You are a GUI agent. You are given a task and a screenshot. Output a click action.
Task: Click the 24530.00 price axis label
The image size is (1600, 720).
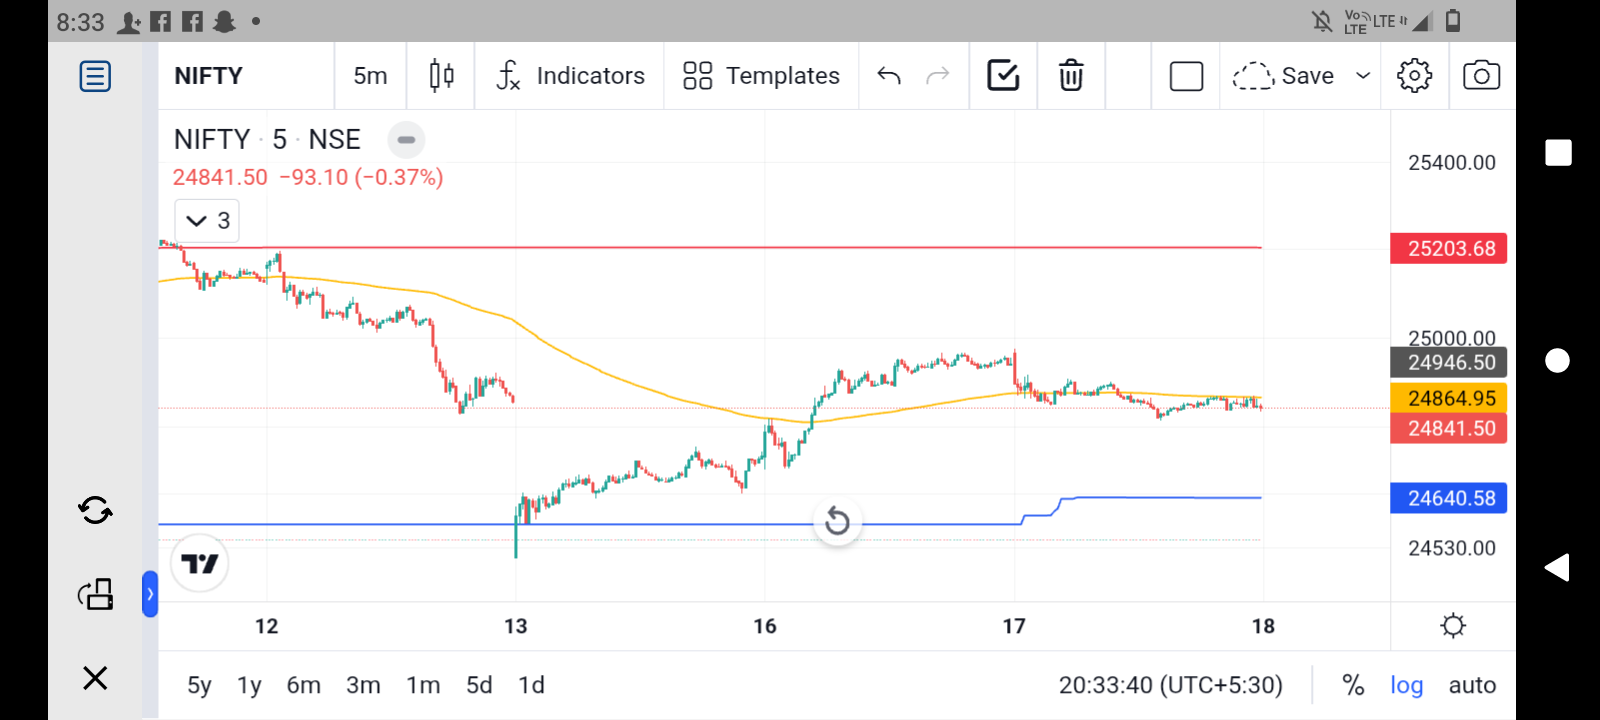tap(1452, 548)
